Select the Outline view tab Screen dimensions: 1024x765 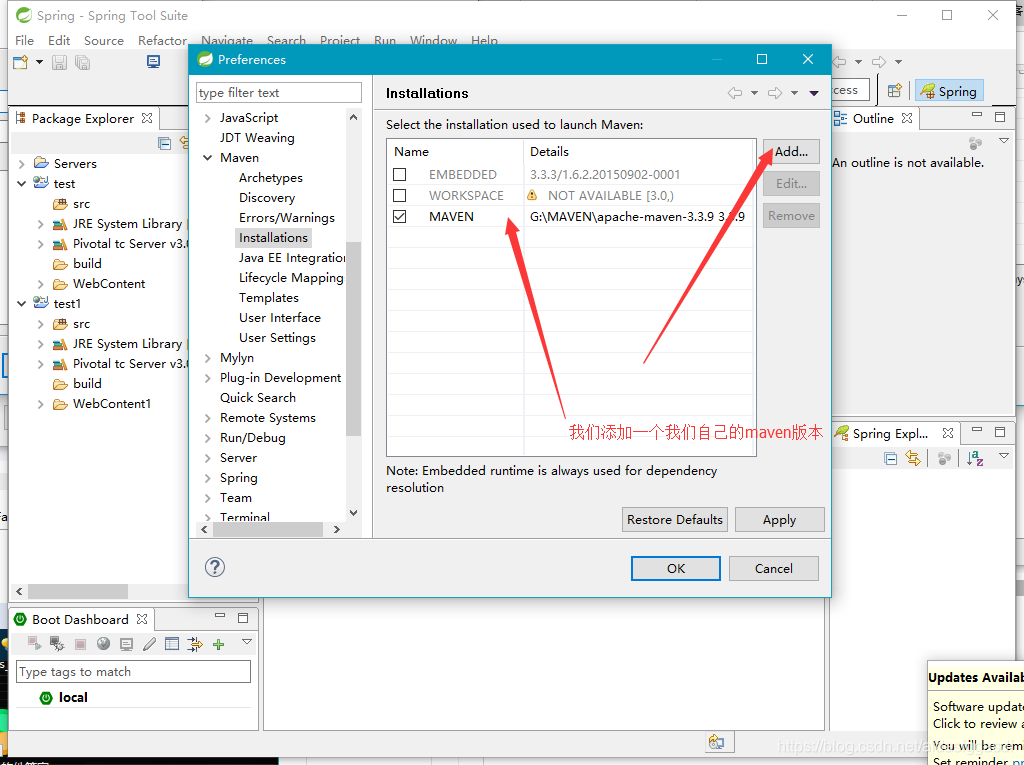(x=872, y=118)
